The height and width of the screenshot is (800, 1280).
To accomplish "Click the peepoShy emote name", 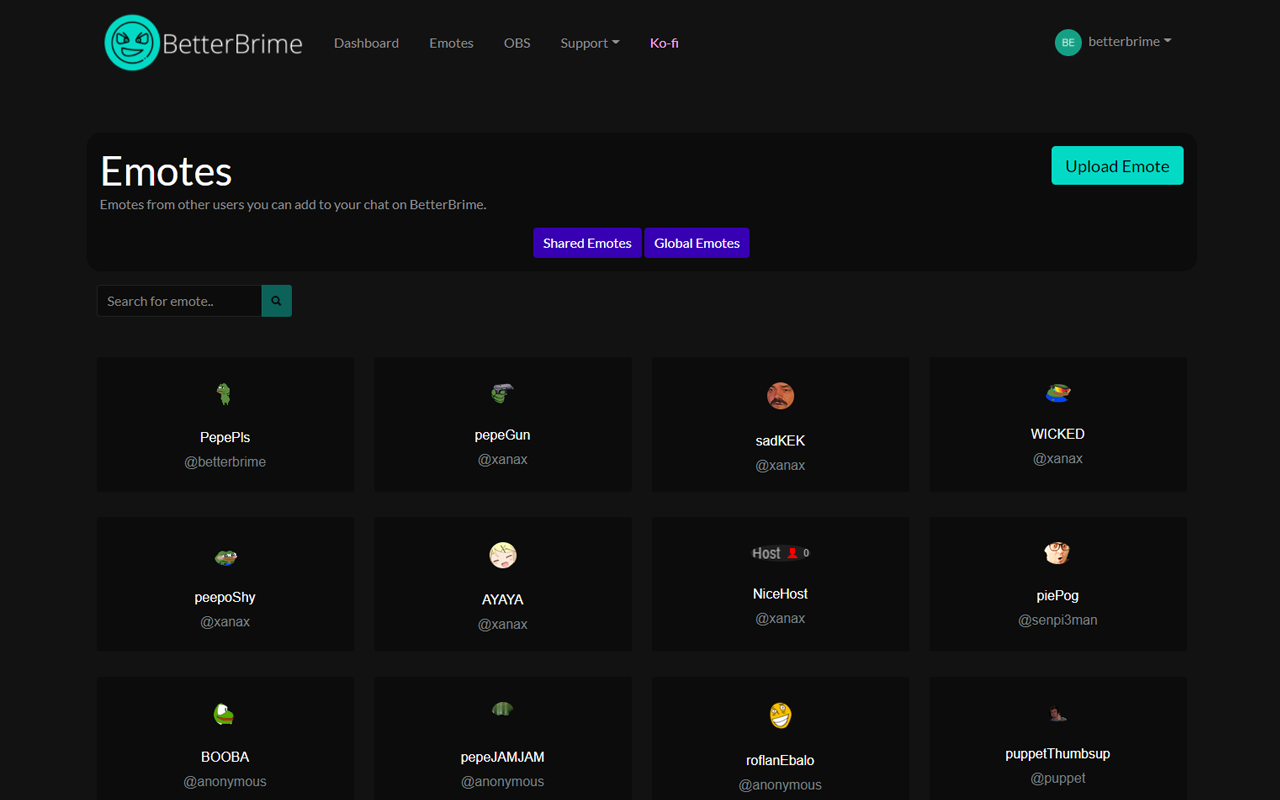I will (x=225, y=597).
